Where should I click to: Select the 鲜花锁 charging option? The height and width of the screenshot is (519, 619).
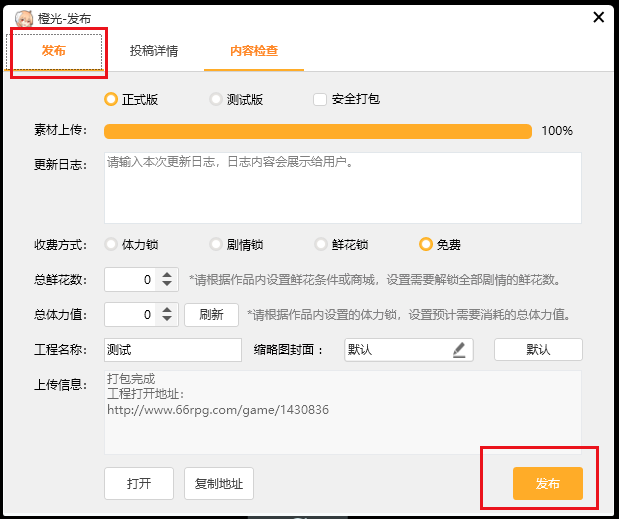coord(321,244)
